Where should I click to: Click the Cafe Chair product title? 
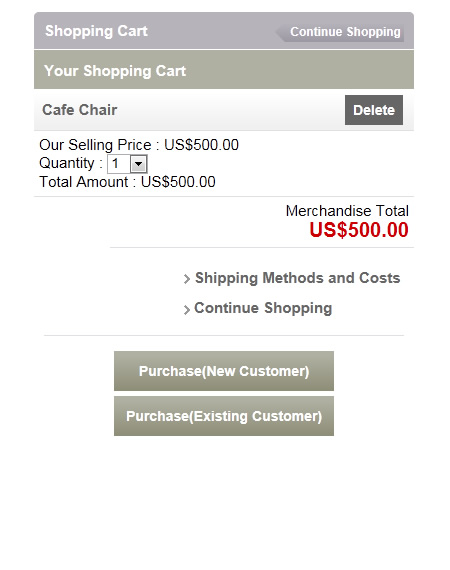pos(80,110)
